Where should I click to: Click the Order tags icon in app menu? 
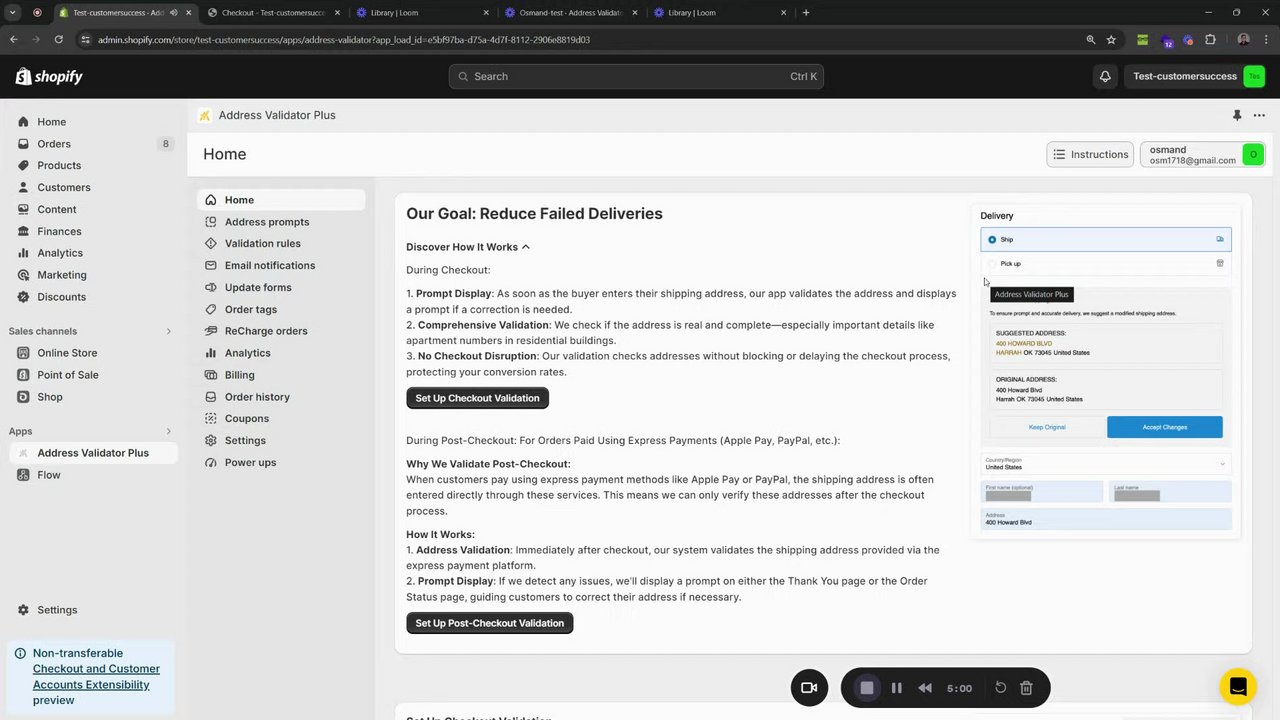(x=211, y=310)
